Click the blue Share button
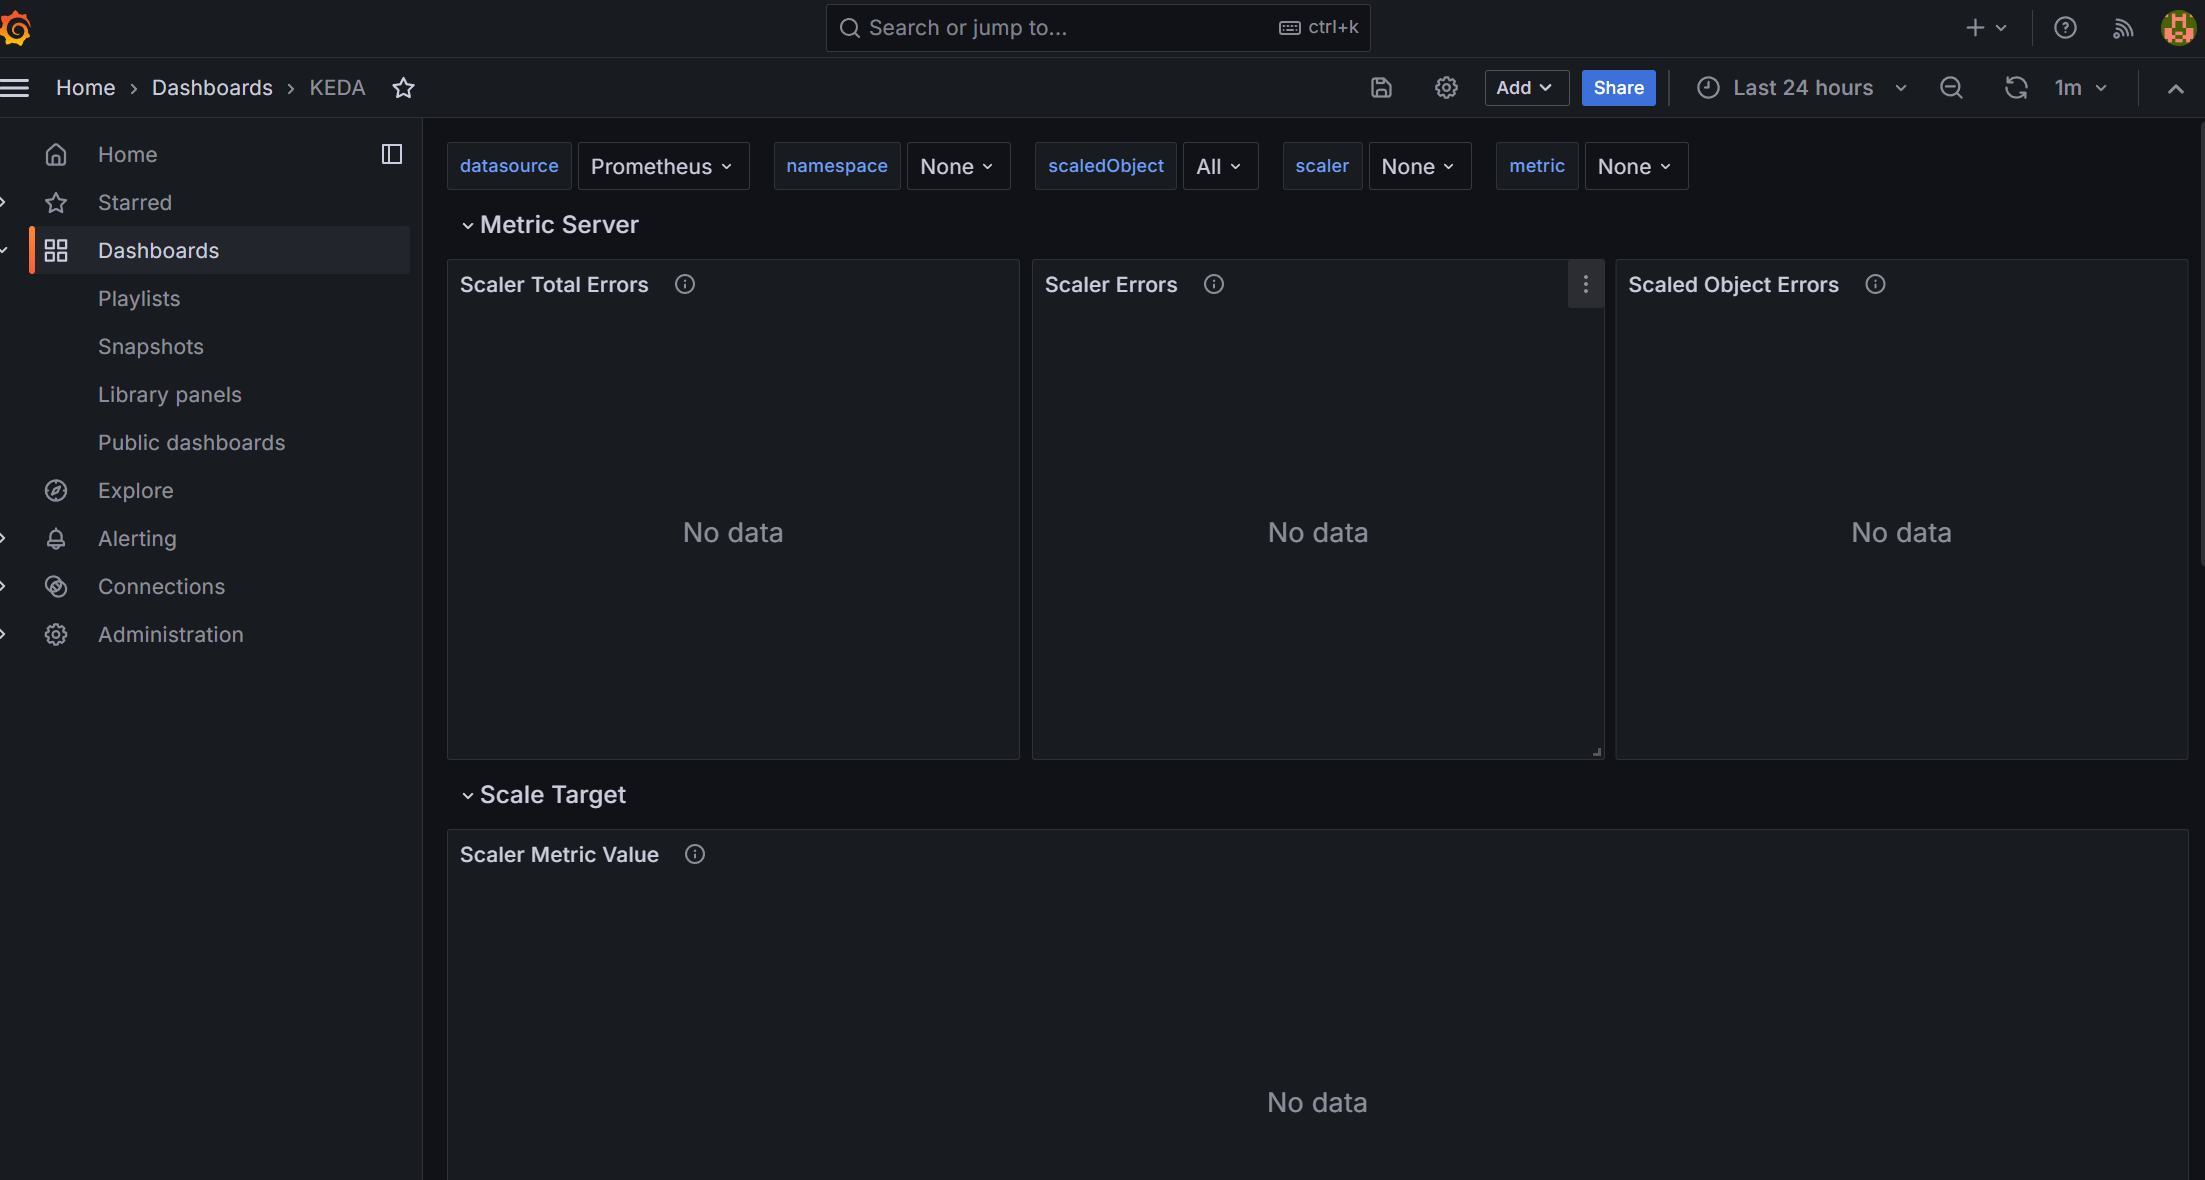Screen dimensions: 2205x1180 (x=1618, y=88)
